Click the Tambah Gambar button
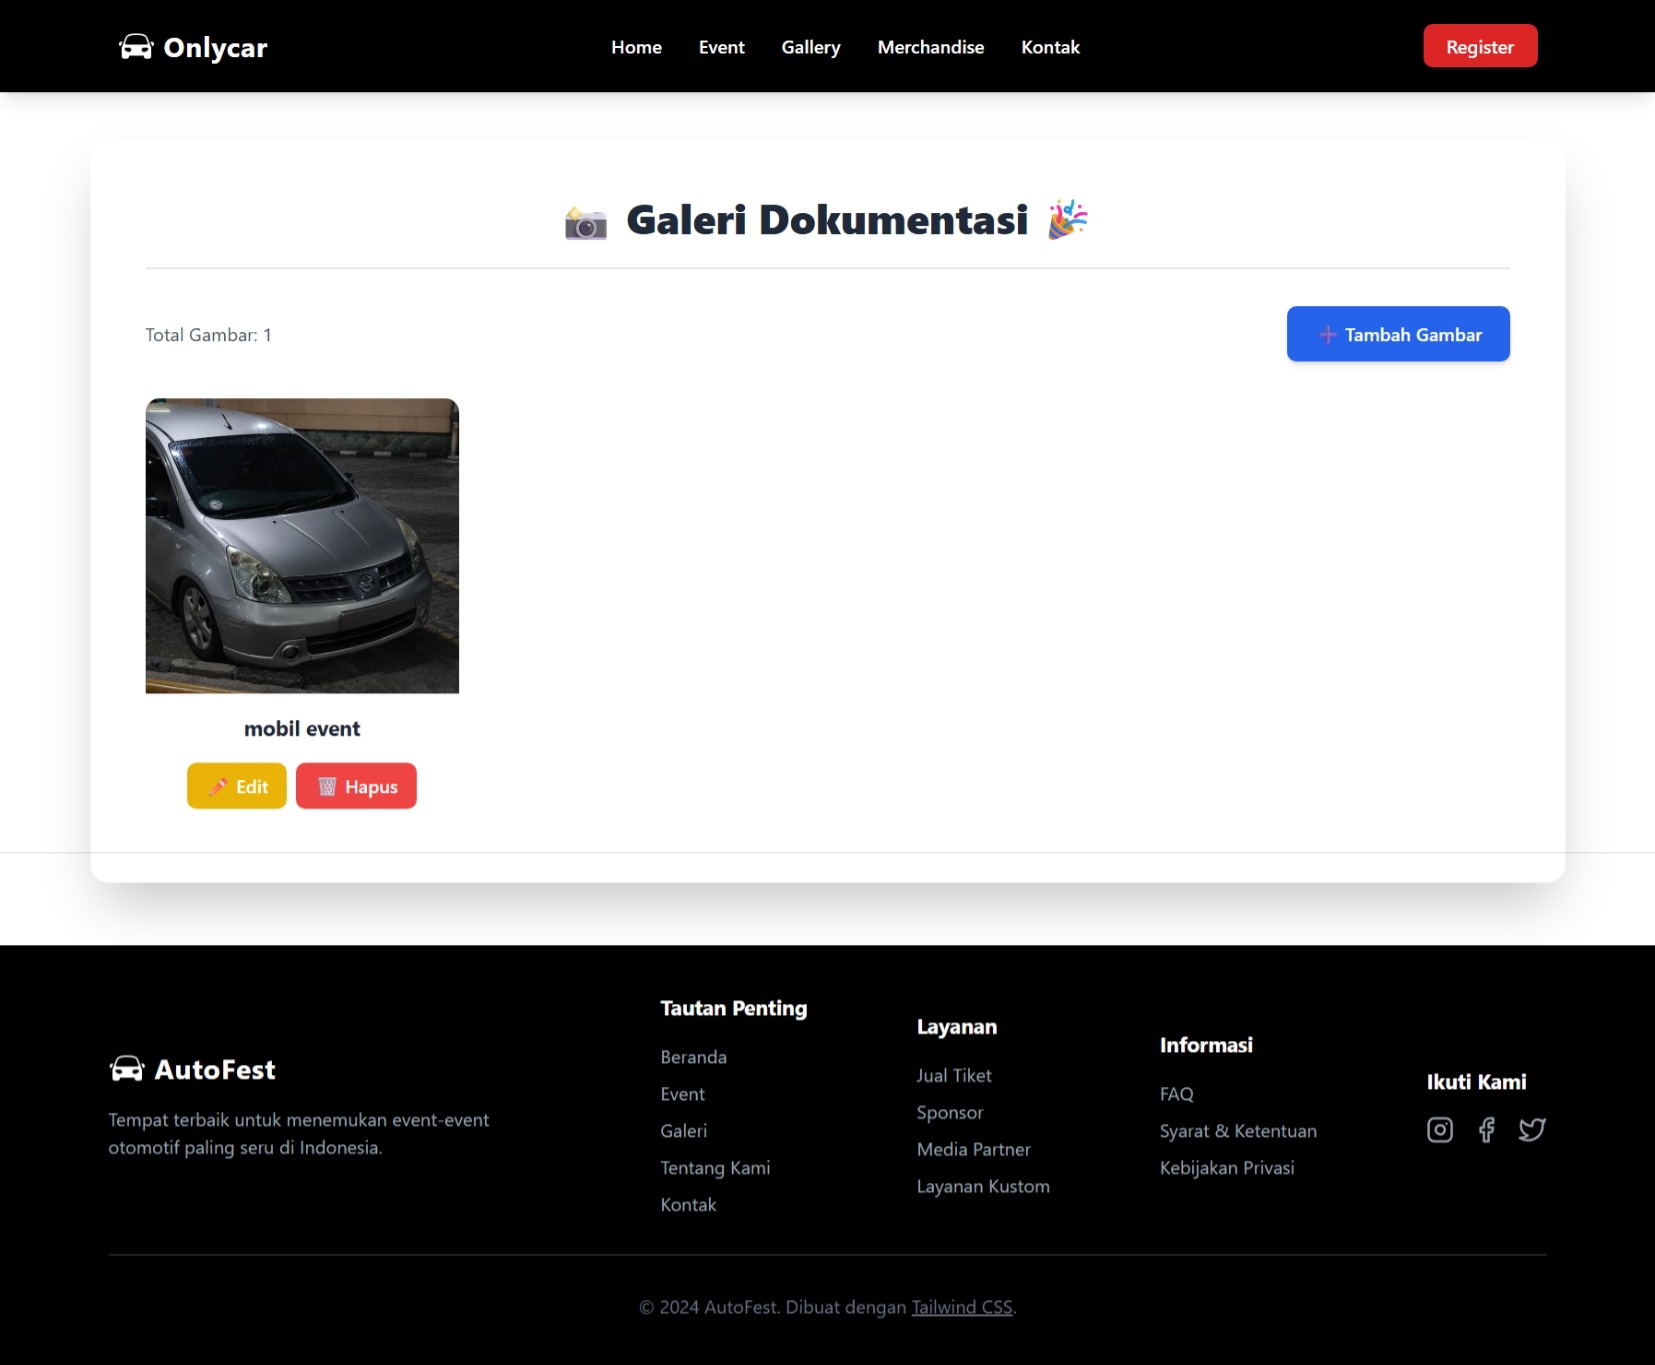Screen dimensions: 1655x1365 point(1398,334)
